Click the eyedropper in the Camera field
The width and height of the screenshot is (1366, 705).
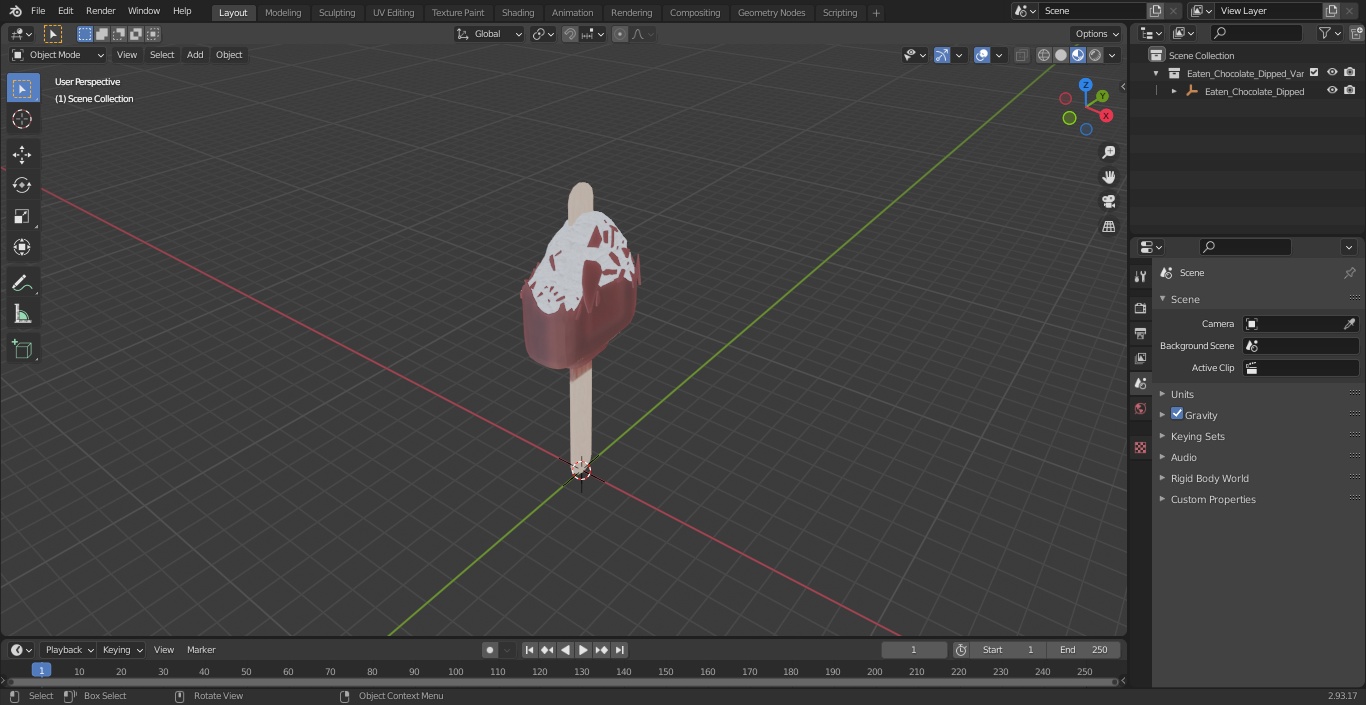coord(1349,324)
